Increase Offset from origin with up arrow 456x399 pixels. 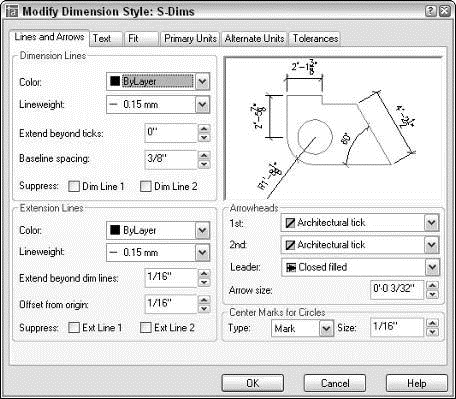[x=204, y=300]
